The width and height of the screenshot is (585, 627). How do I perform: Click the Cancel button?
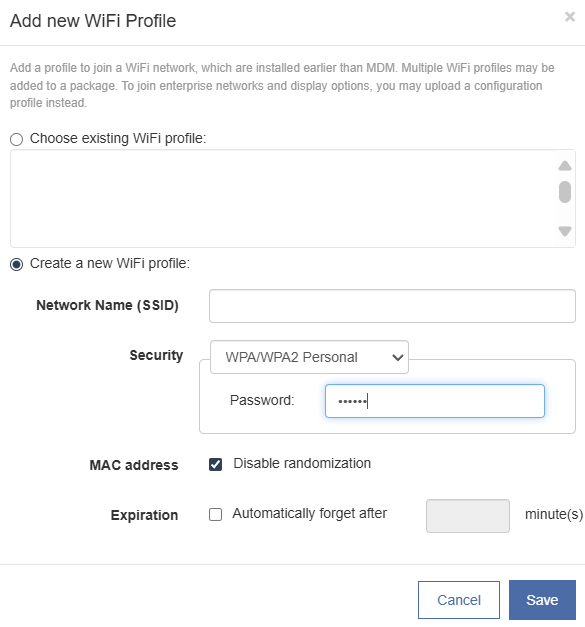pos(459,600)
